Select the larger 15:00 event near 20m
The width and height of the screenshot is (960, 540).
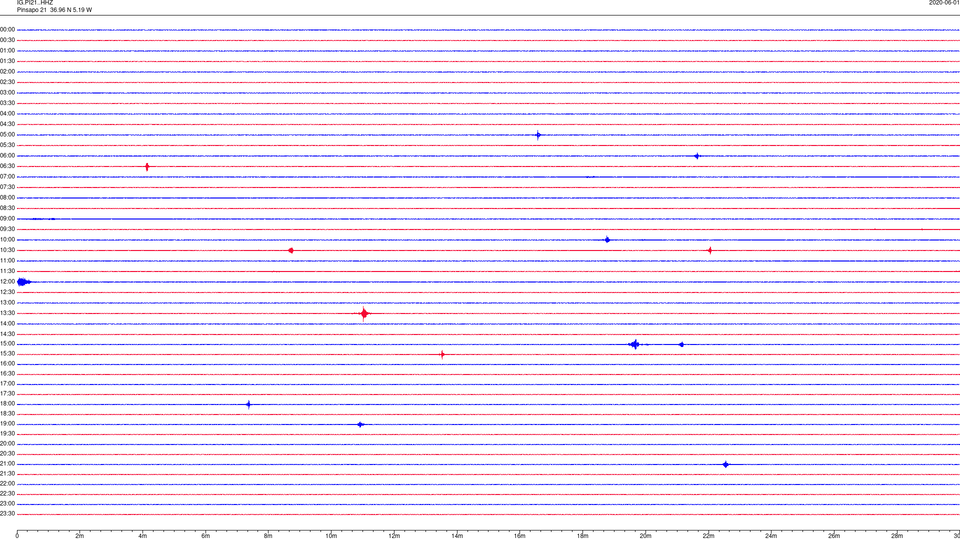point(635,345)
